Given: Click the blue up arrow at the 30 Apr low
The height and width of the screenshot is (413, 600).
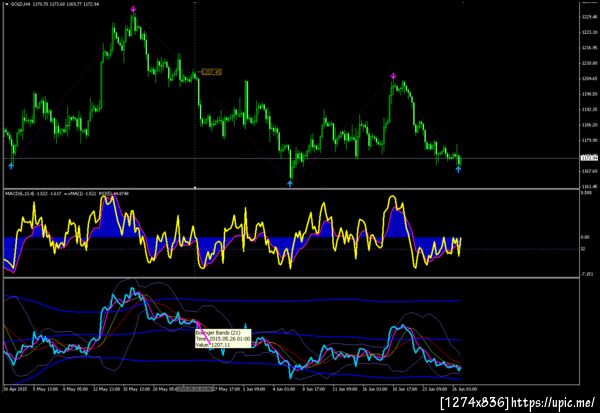Looking at the screenshot, I should (11, 166).
